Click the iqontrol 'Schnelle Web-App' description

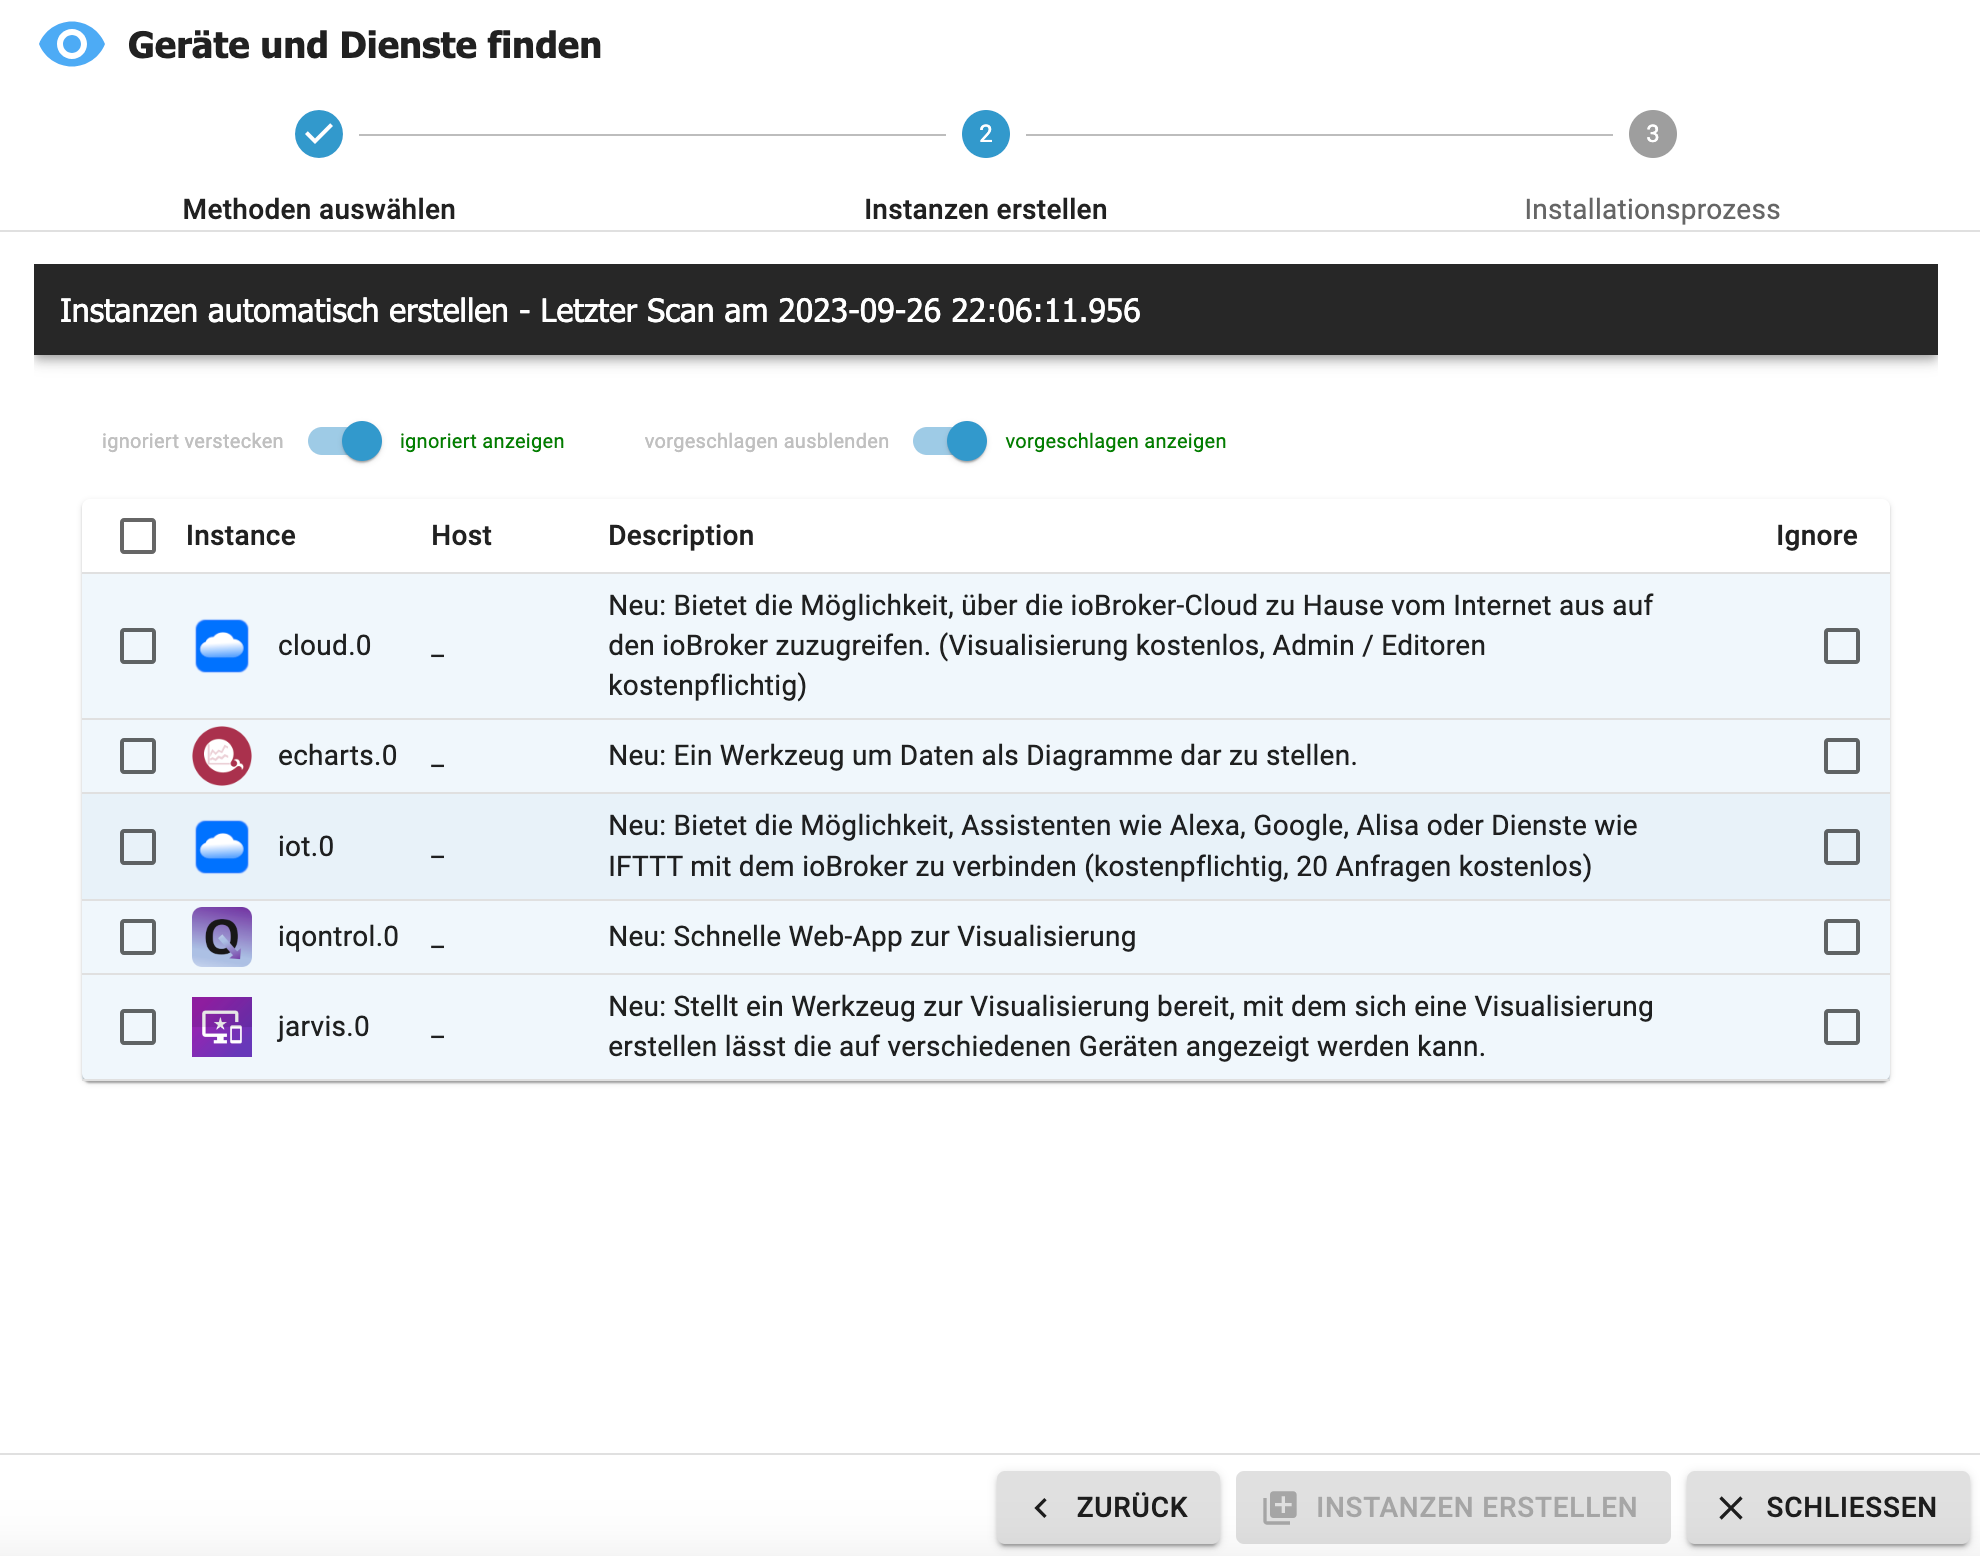tap(872, 937)
